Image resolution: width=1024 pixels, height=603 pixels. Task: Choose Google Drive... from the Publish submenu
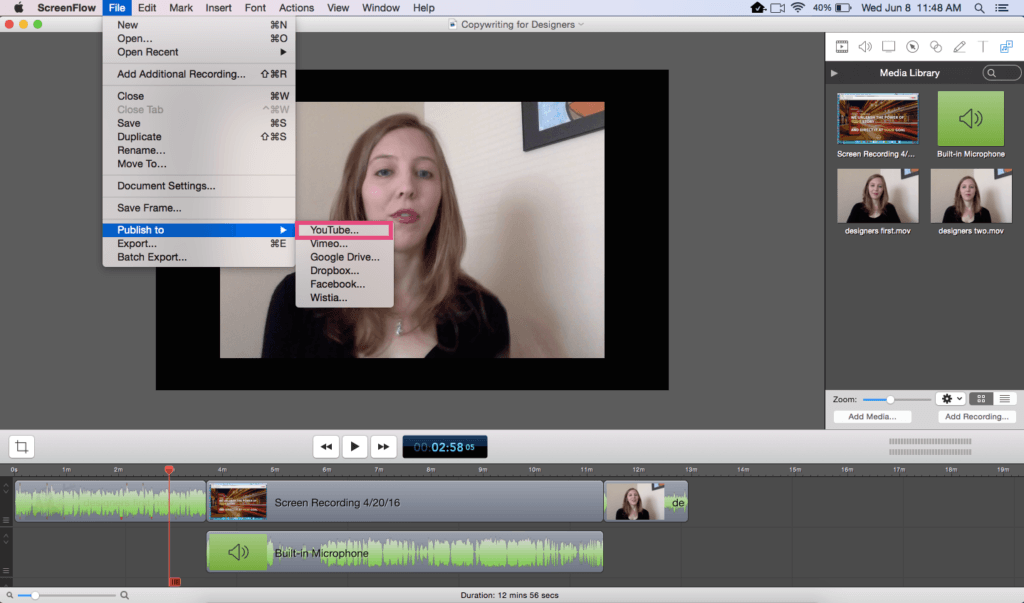(x=344, y=257)
